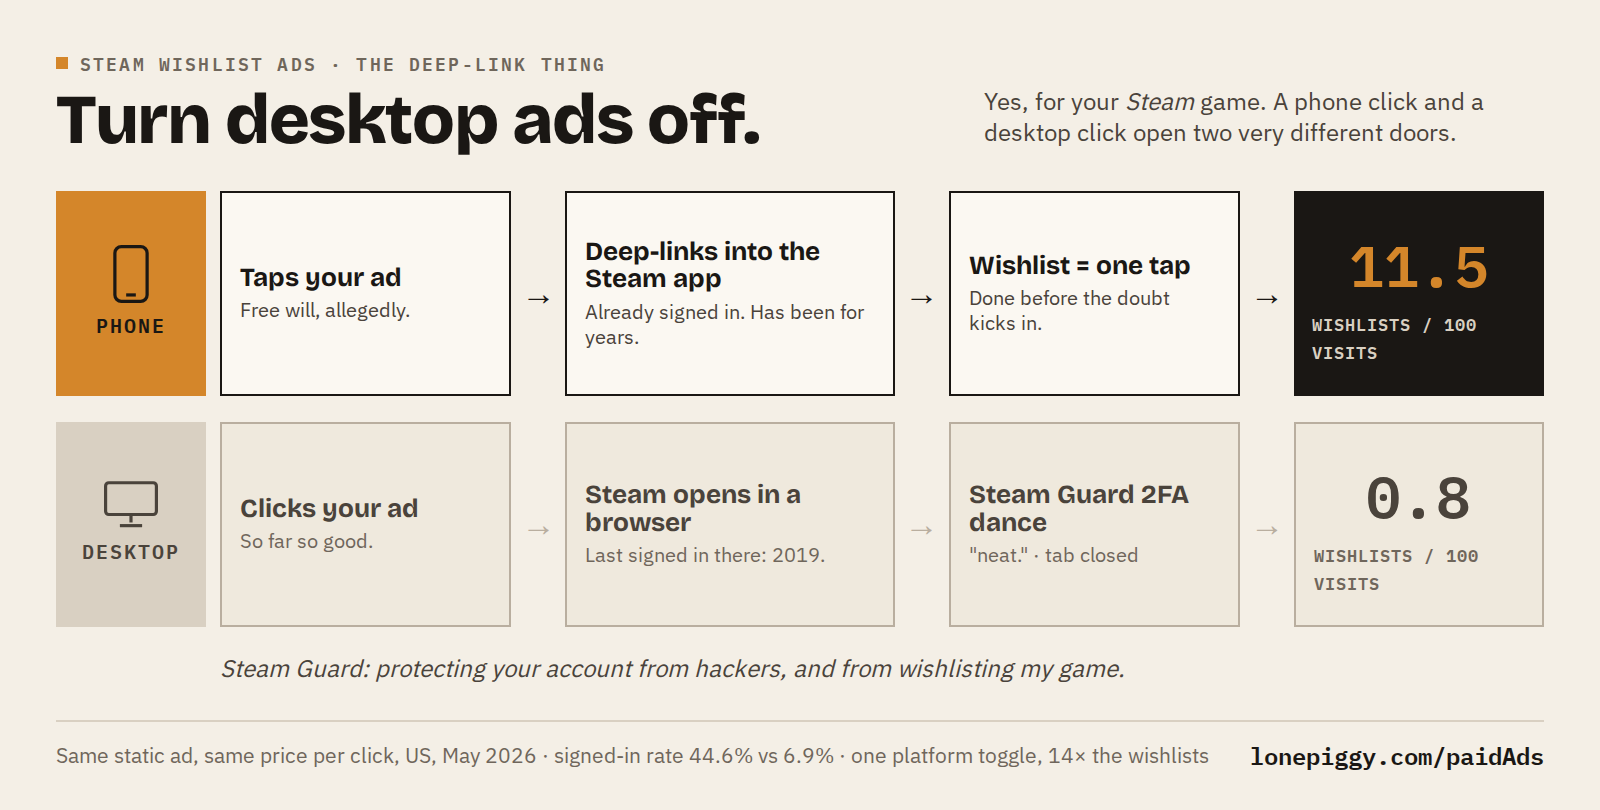
Task: Select the 'Taps your ad' card
Action: 365,294
